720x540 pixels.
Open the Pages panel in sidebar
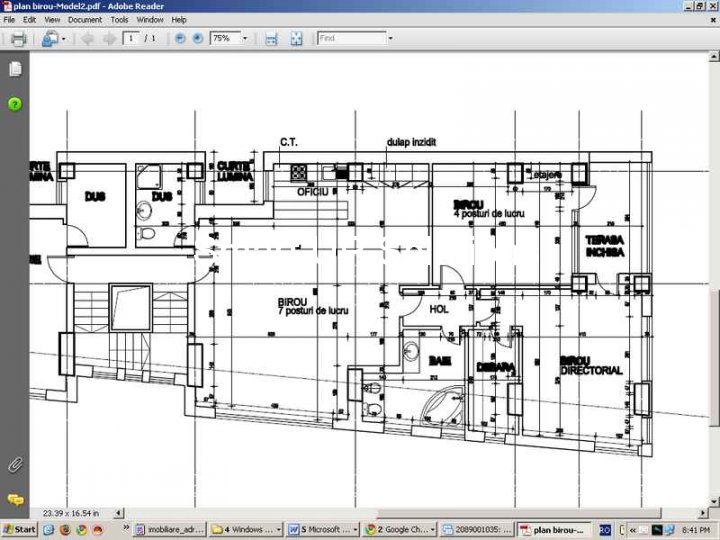tap(15, 69)
